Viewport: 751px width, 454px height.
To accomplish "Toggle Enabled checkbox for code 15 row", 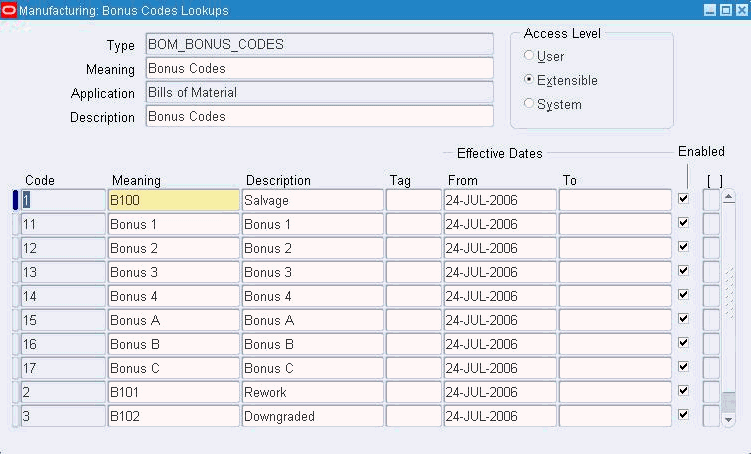I will (x=683, y=318).
